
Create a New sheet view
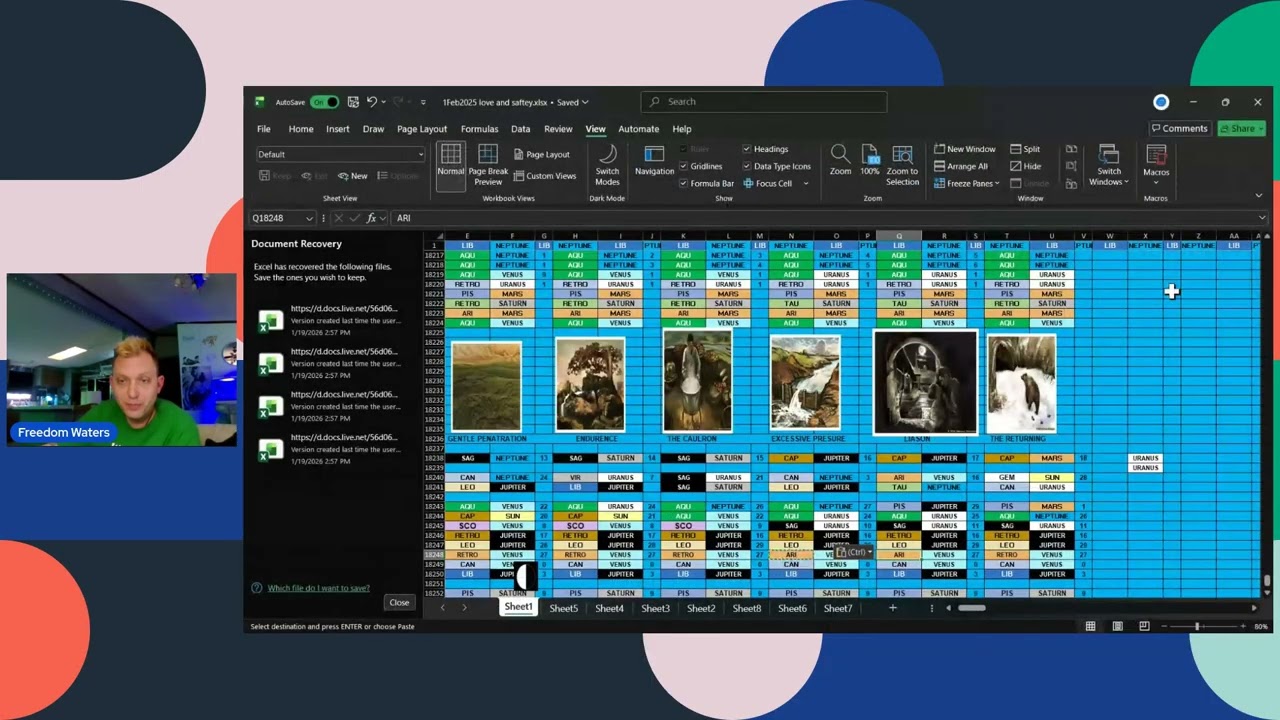(x=353, y=176)
